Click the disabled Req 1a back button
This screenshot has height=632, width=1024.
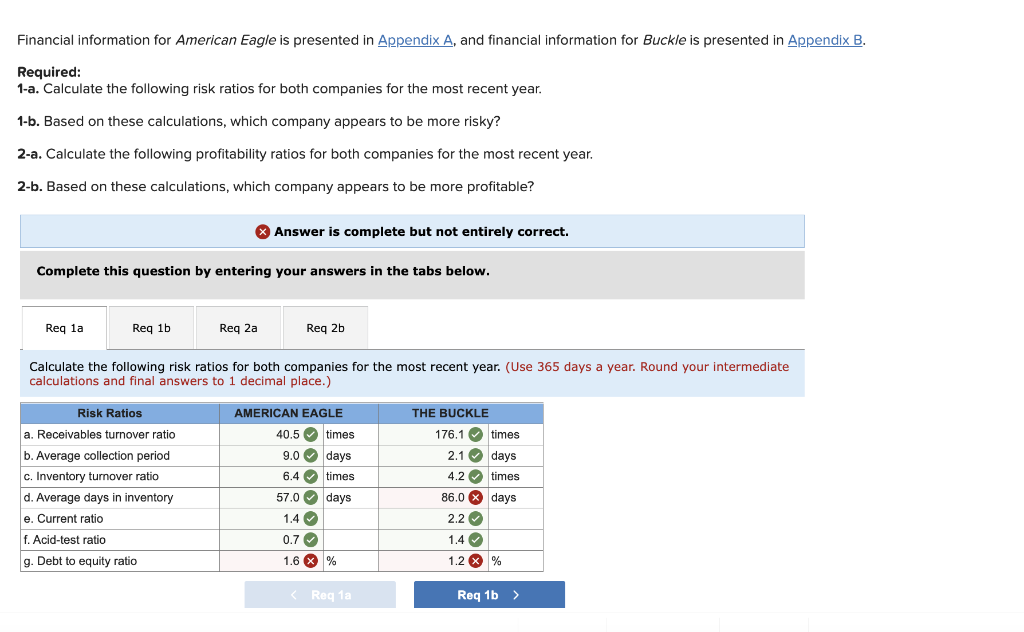(320, 595)
